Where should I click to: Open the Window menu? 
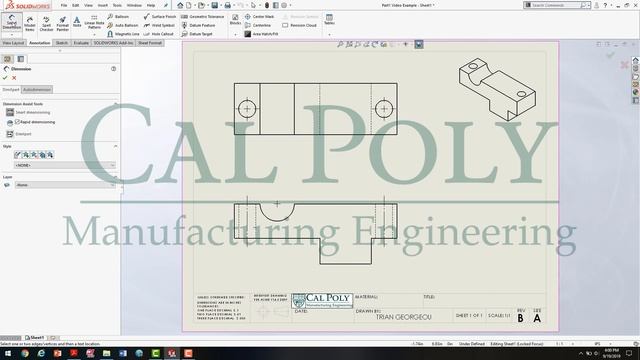(134, 5)
